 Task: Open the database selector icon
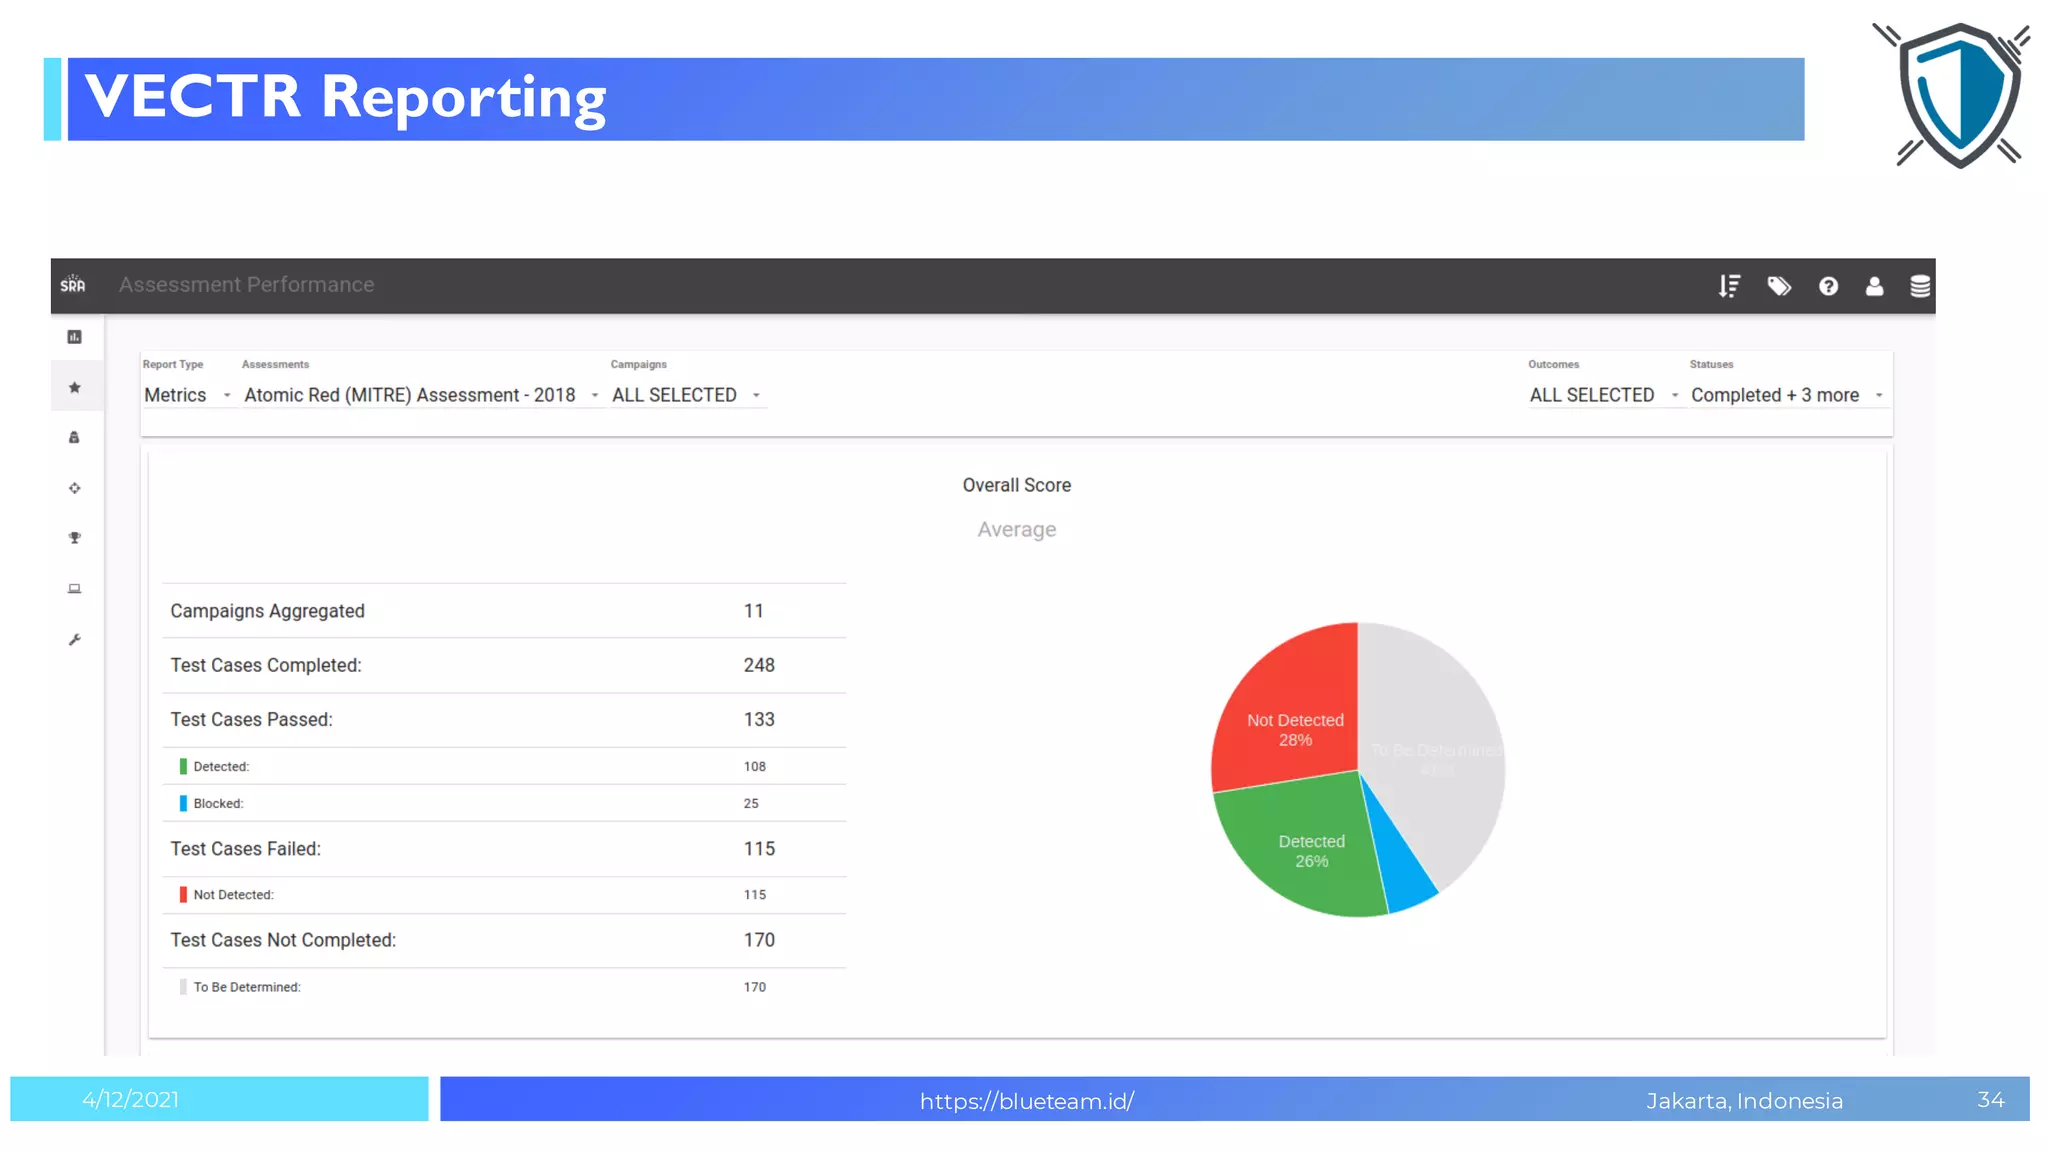(1920, 286)
